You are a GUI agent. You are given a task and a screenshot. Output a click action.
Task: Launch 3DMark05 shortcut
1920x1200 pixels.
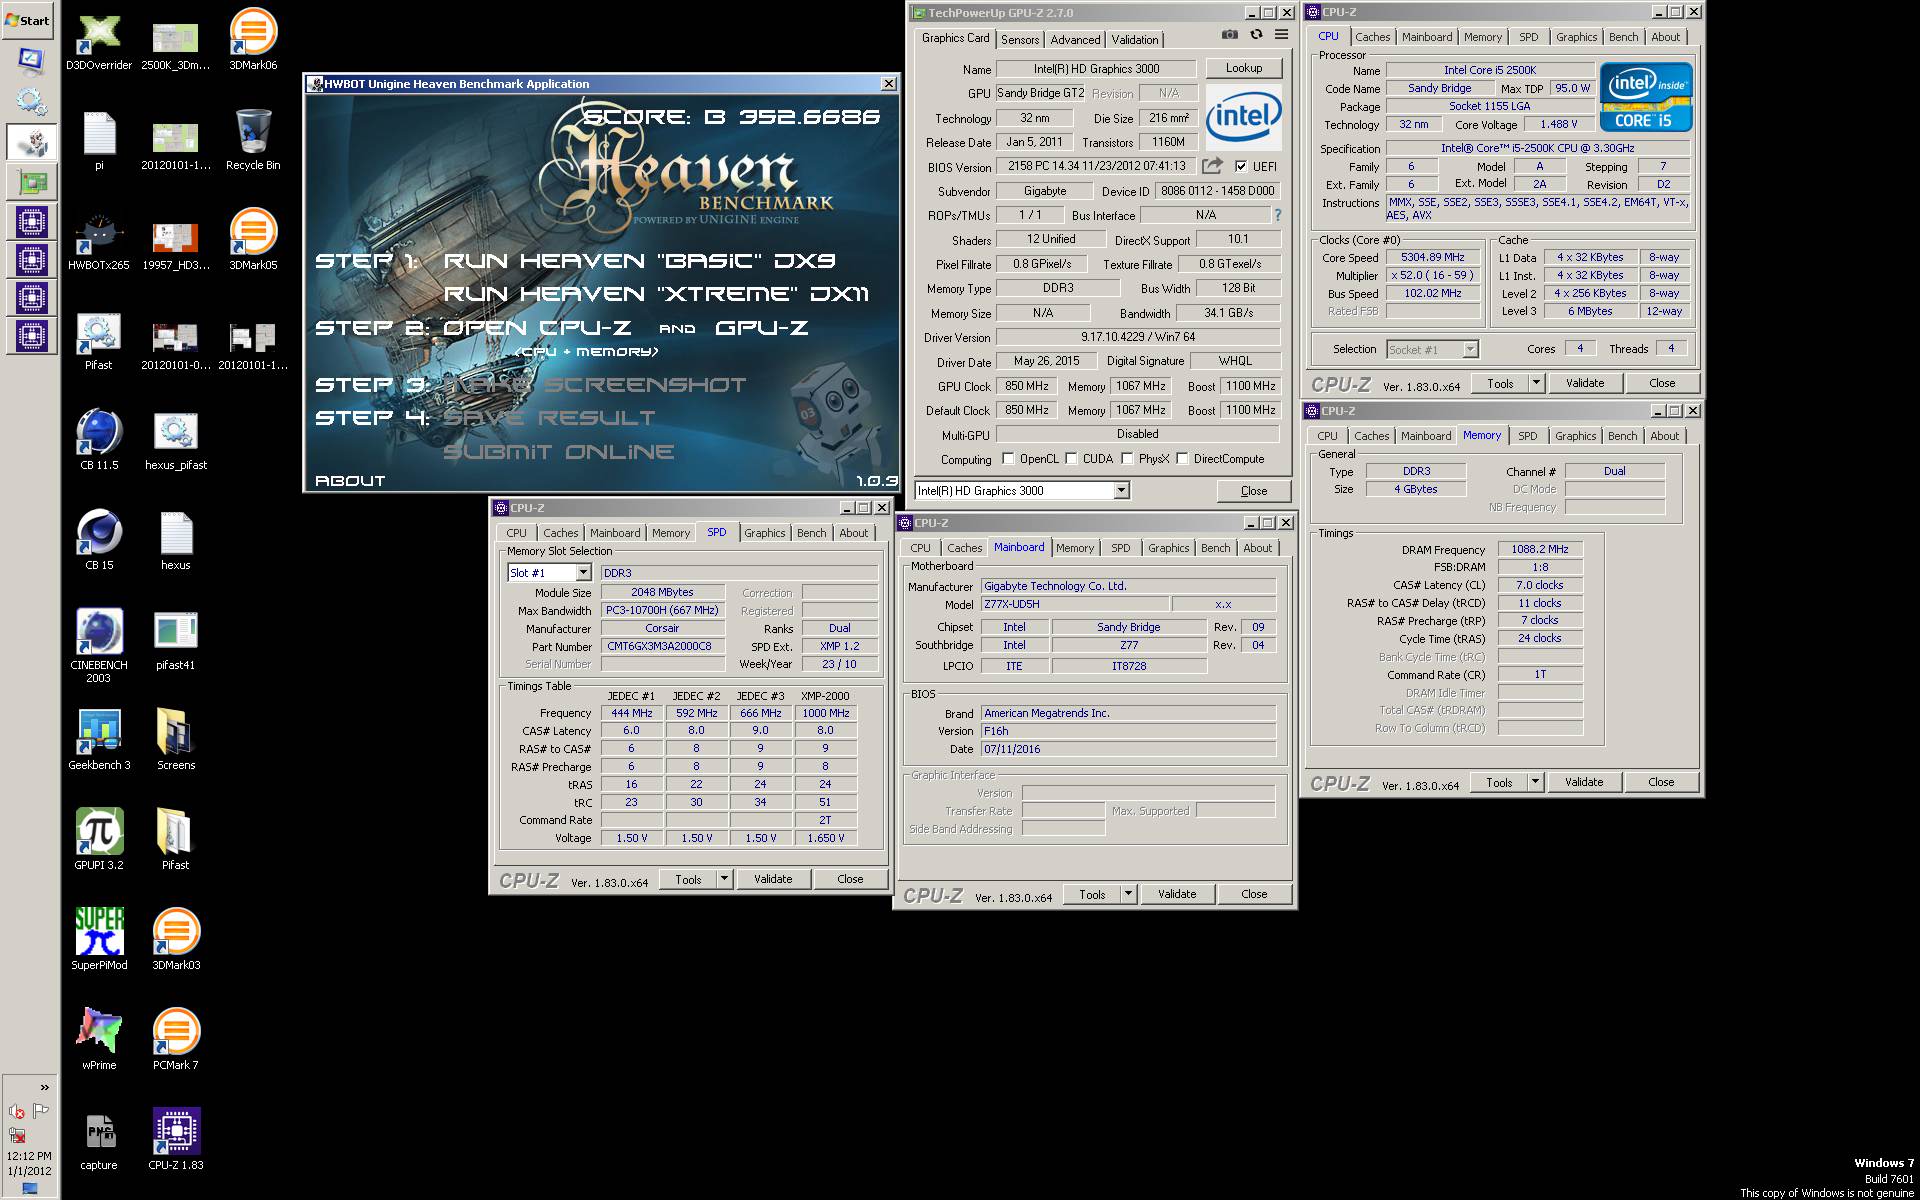[x=253, y=240]
